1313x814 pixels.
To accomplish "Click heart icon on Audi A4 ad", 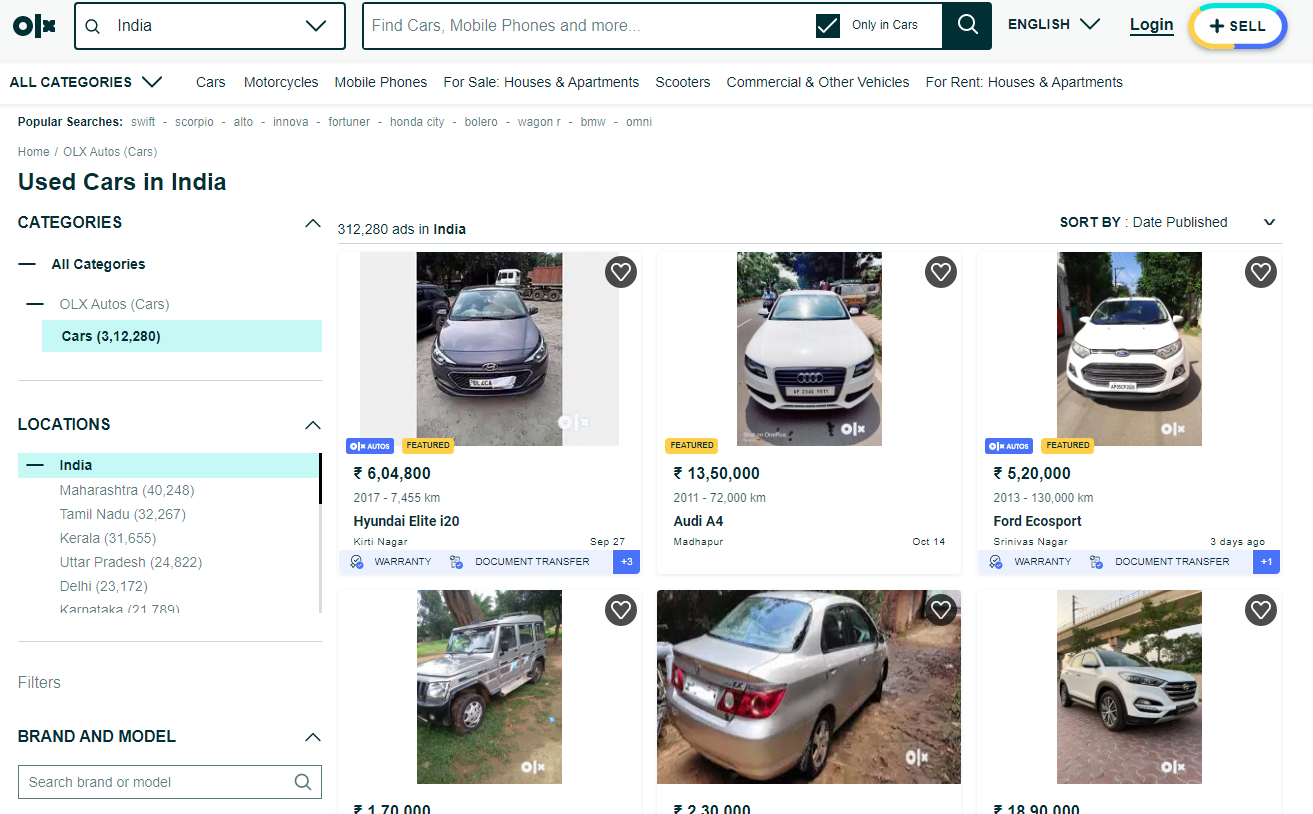I will point(940,272).
